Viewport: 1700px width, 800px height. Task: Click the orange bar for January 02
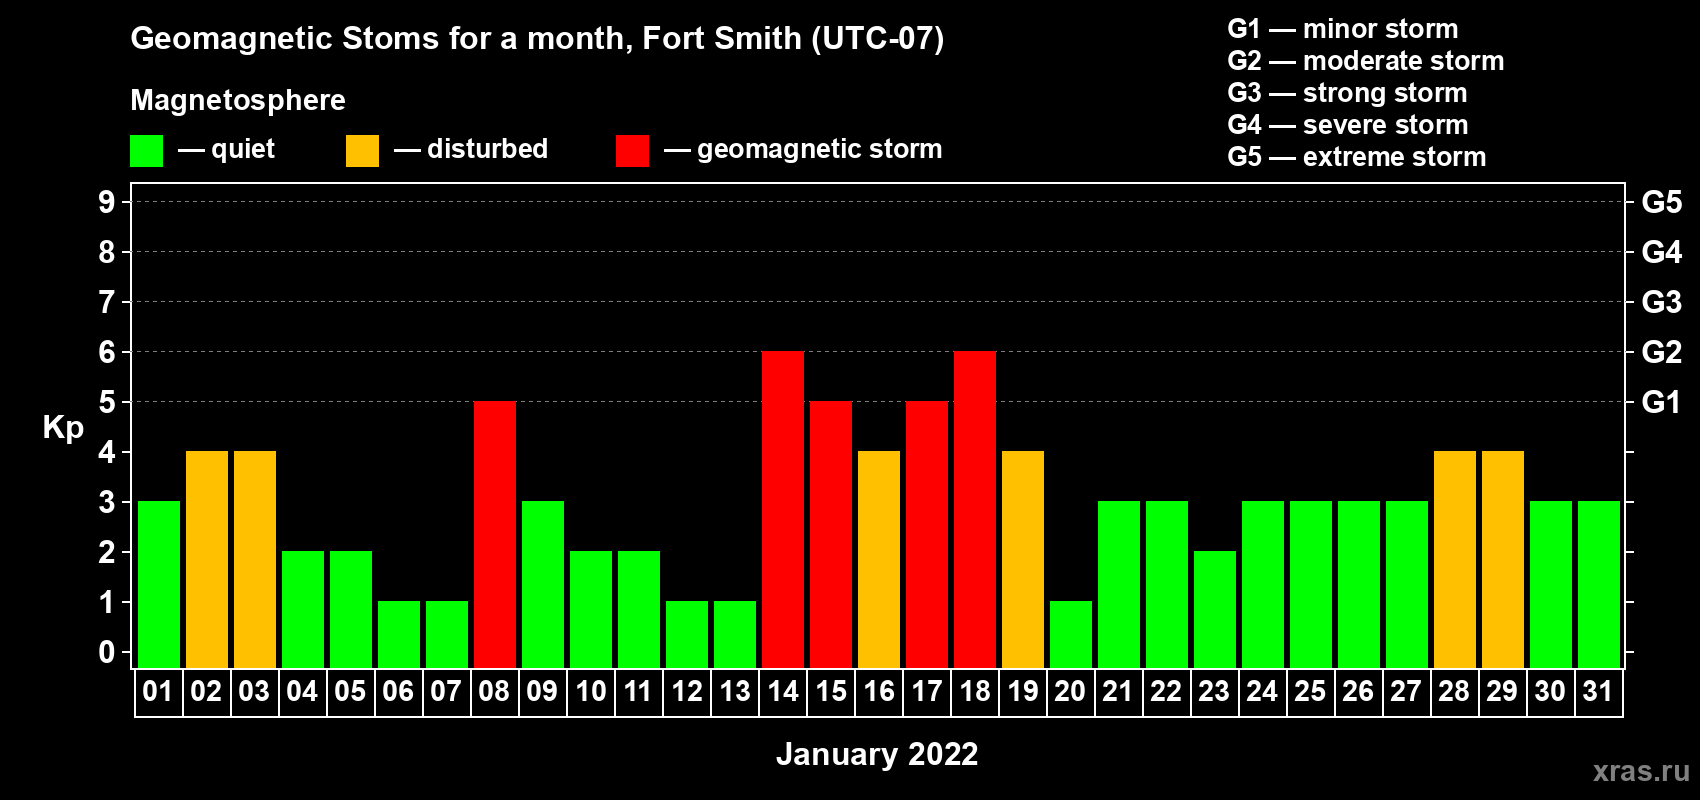click(x=207, y=560)
